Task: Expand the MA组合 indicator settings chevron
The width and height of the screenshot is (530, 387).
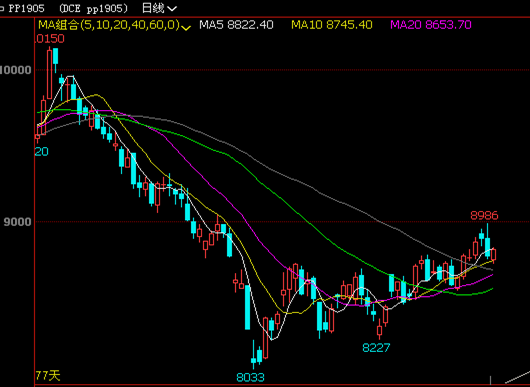Action: (186, 27)
